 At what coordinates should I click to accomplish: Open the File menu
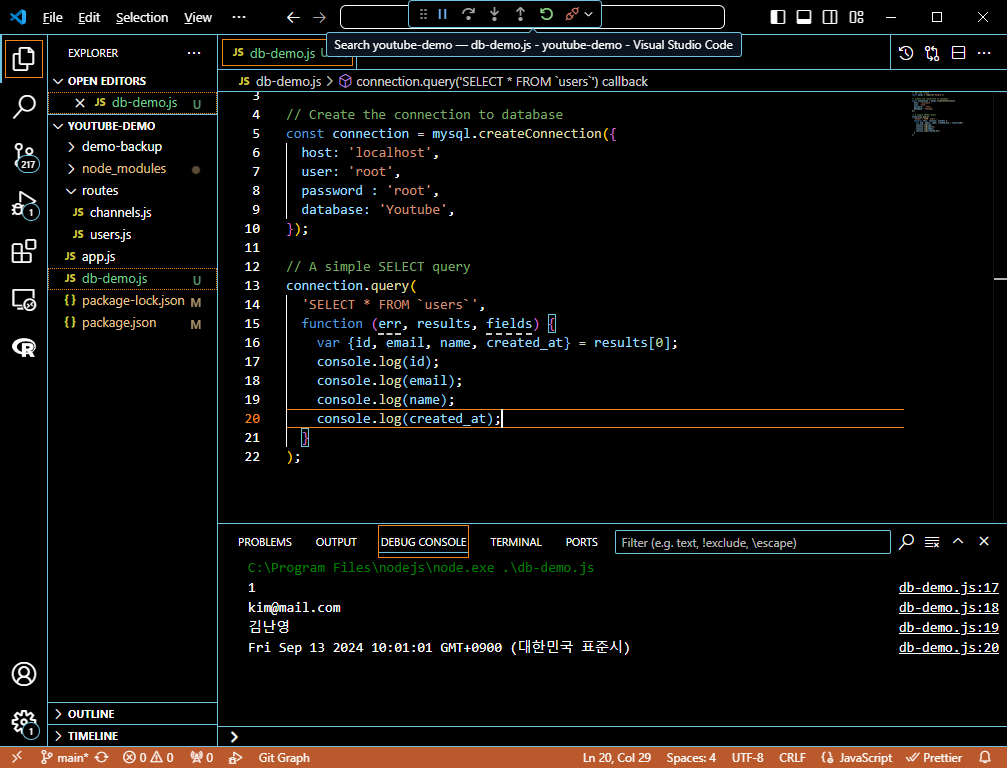click(53, 17)
